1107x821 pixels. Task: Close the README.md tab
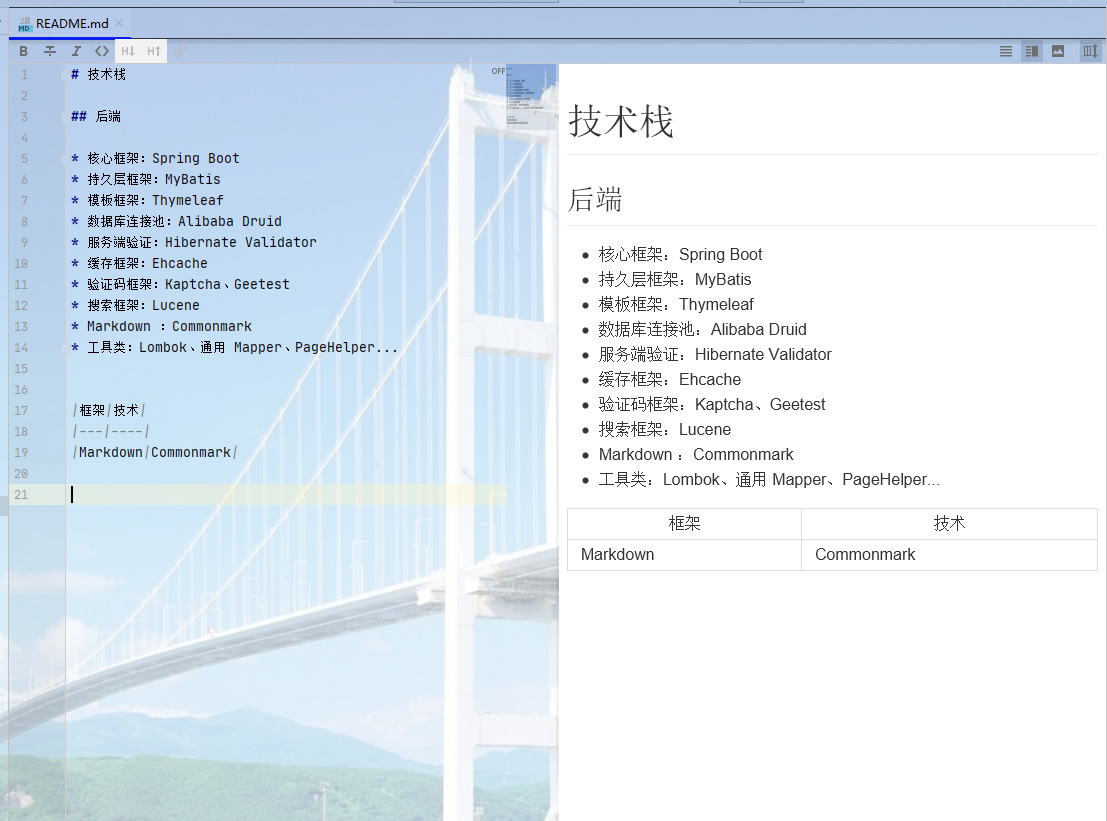[120, 23]
